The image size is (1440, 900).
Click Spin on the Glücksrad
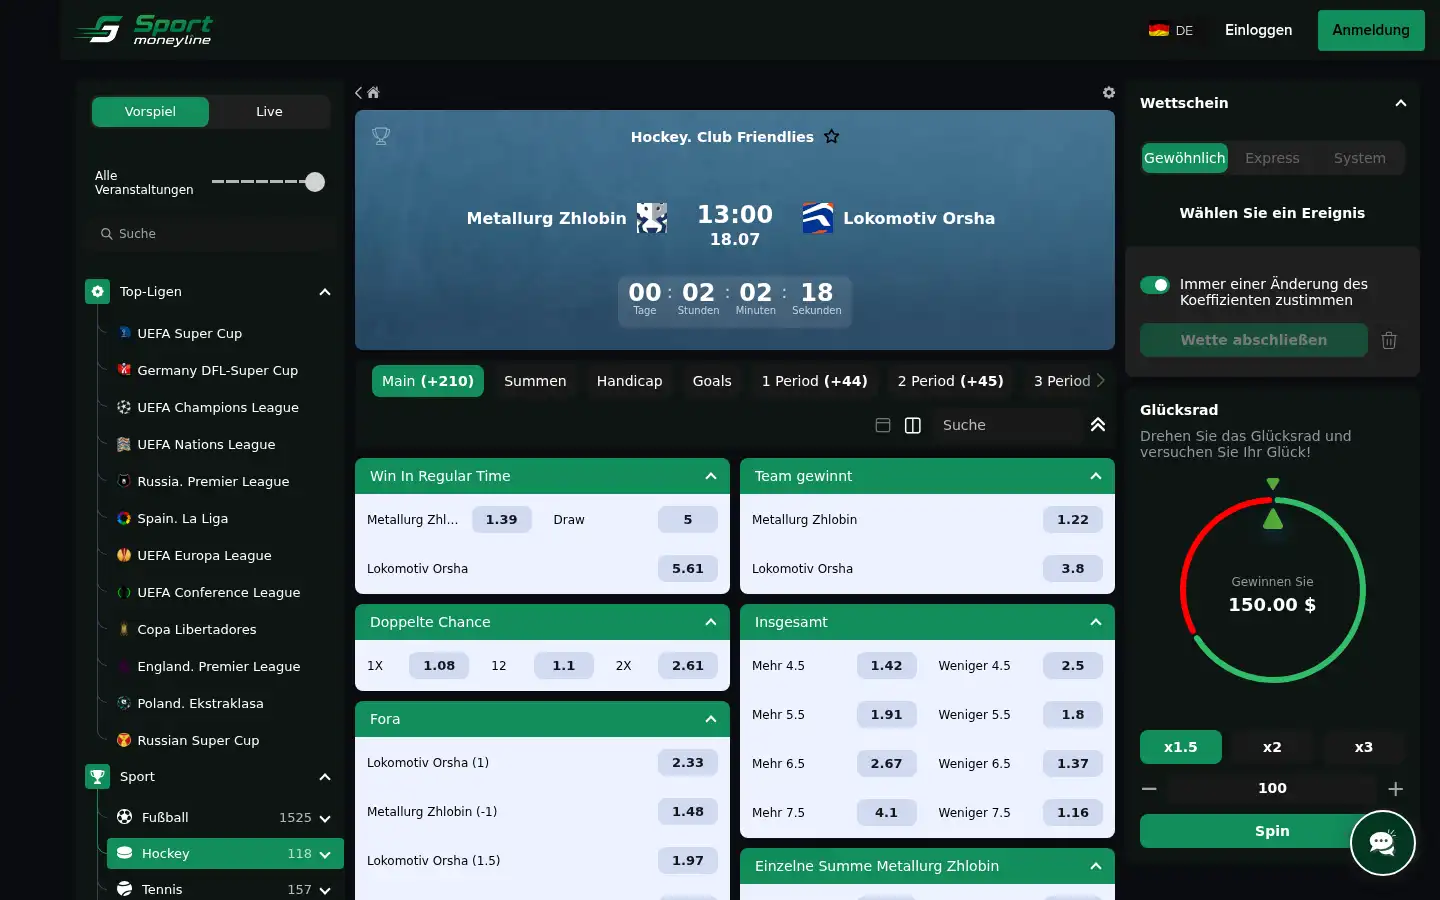coord(1272,831)
